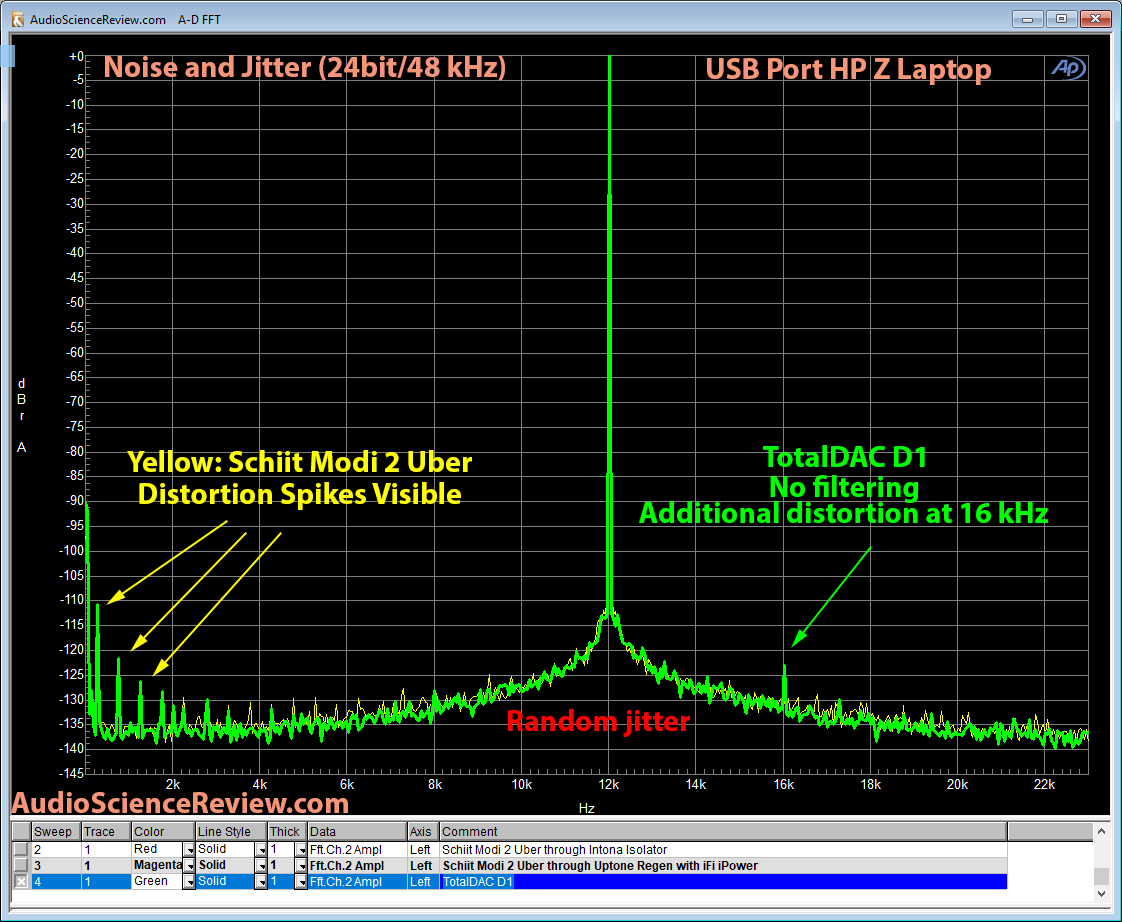The image size is (1122, 922).
Task: Click the -145 y-axis tick label
Action: [x=71, y=773]
